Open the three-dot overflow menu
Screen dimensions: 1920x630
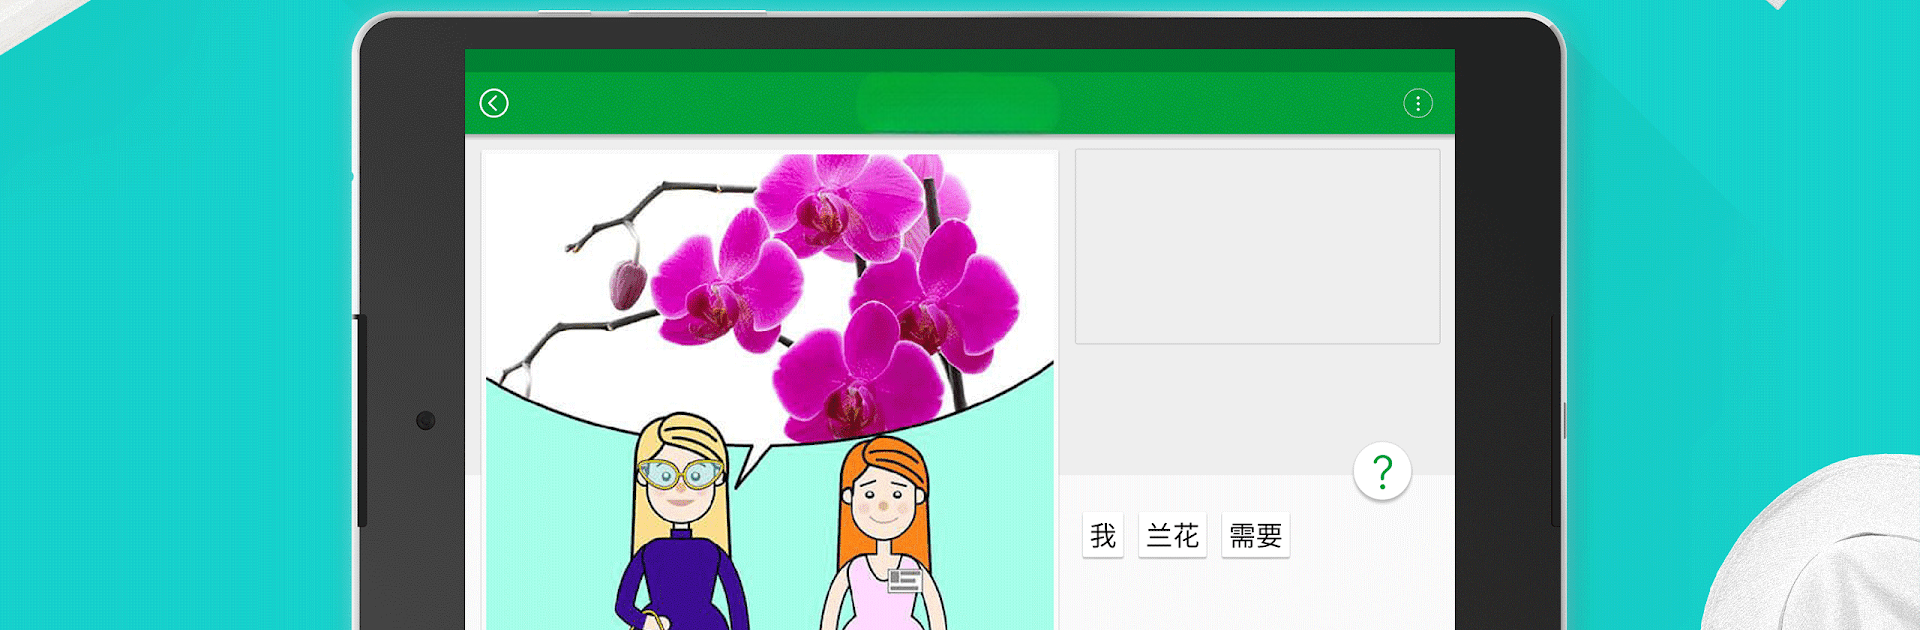coord(1418,103)
